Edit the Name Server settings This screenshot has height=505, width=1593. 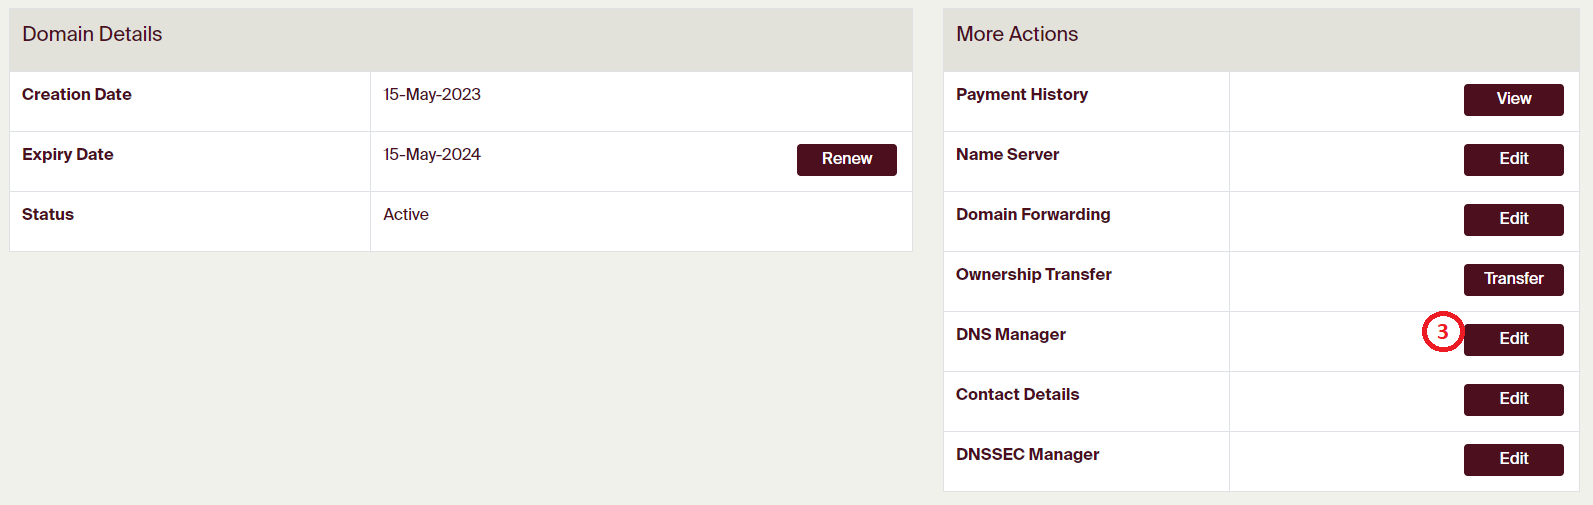1513,159
